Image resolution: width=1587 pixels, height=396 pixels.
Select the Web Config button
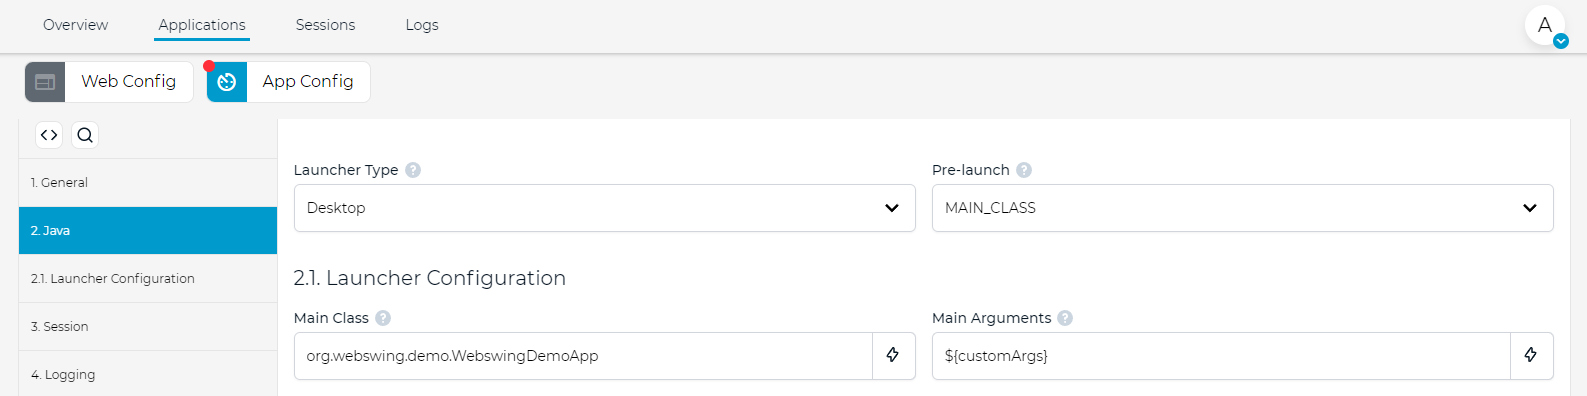109,82
